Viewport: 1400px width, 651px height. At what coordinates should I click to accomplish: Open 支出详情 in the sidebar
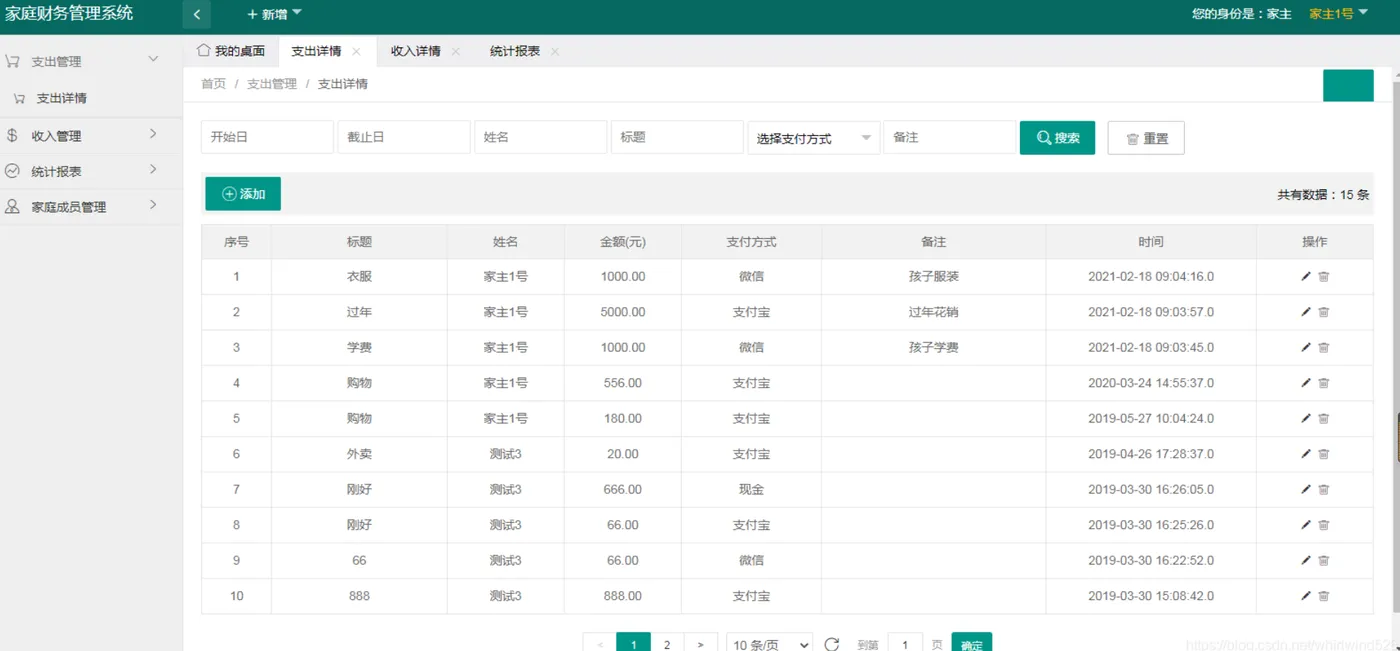coord(62,98)
